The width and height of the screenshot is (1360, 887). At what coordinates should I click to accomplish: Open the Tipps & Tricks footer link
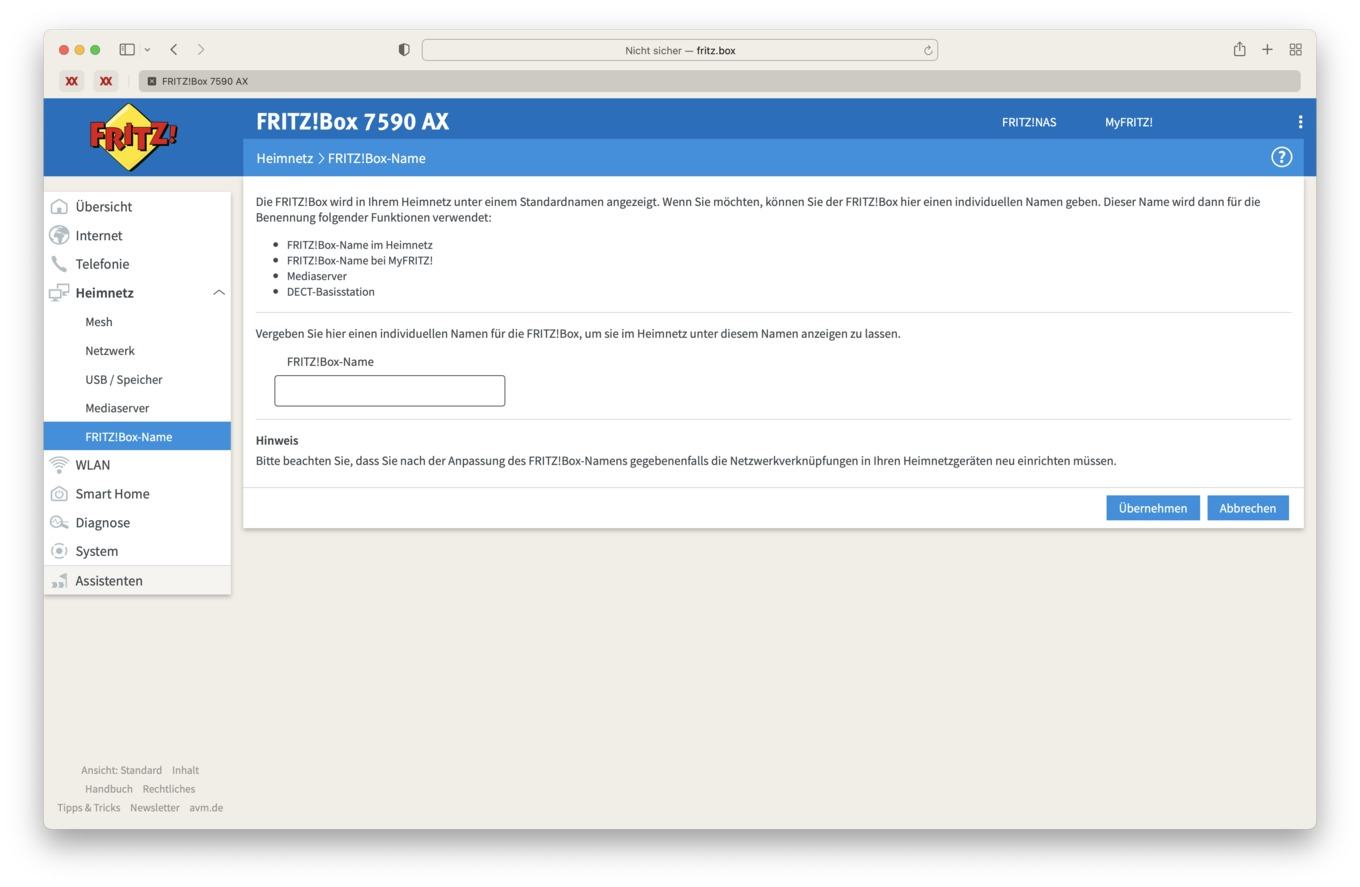tap(88, 808)
